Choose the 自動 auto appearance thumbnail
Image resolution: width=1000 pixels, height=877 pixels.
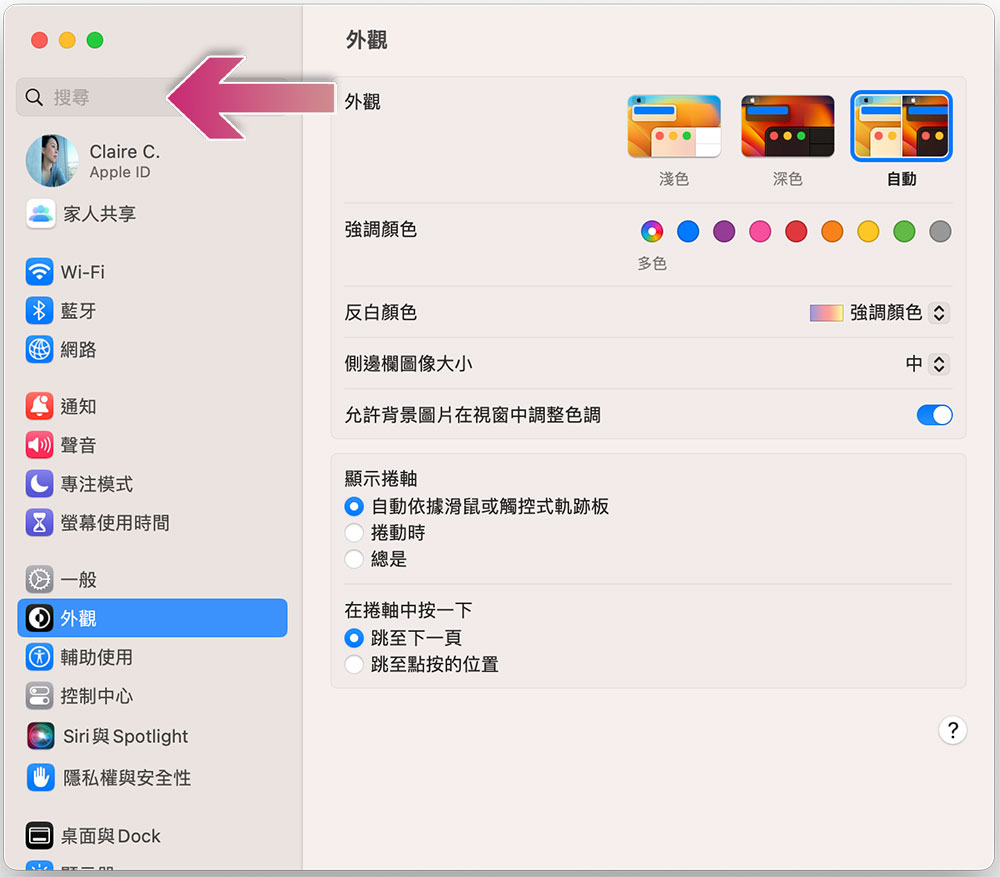pos(901,126)
